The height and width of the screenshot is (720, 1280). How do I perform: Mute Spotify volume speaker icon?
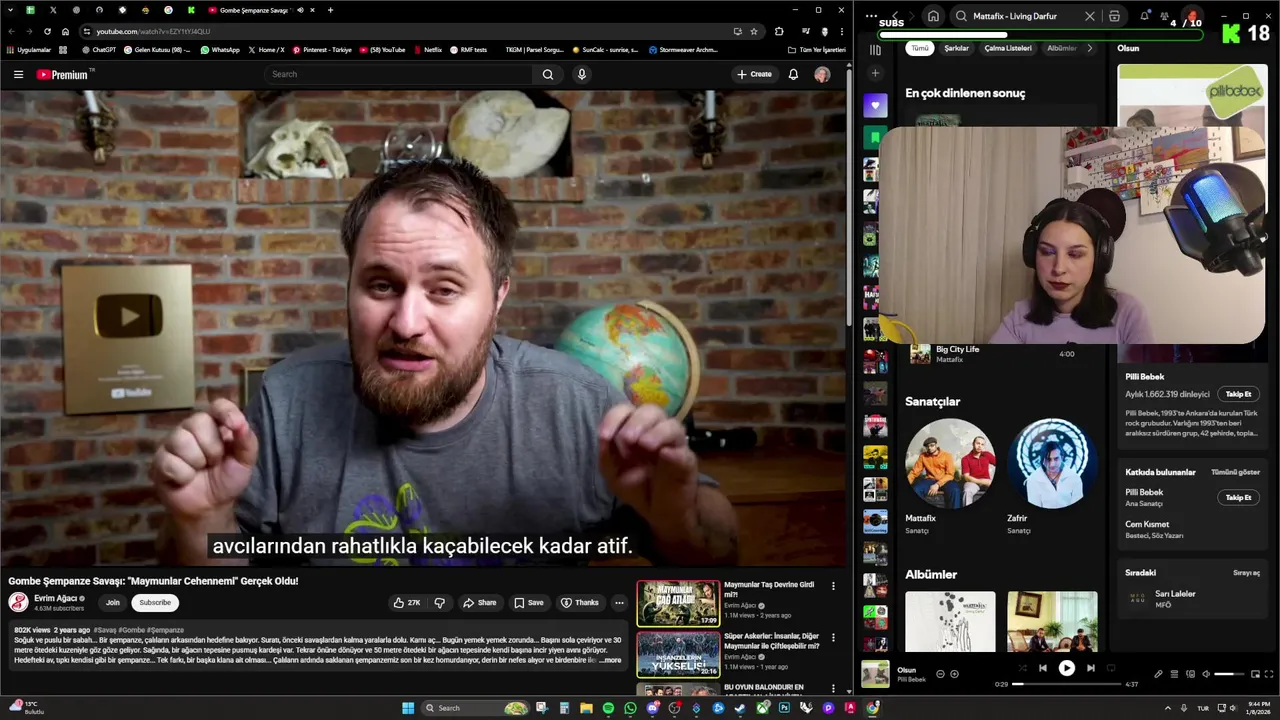(1206, 674)
